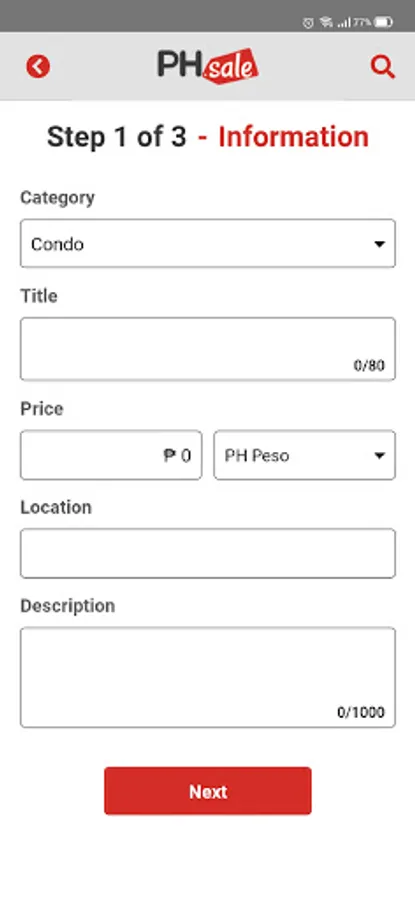Focus the Description text area
Image resolution: width=415 pixels, height=900 pixels.
coord(208,677)
